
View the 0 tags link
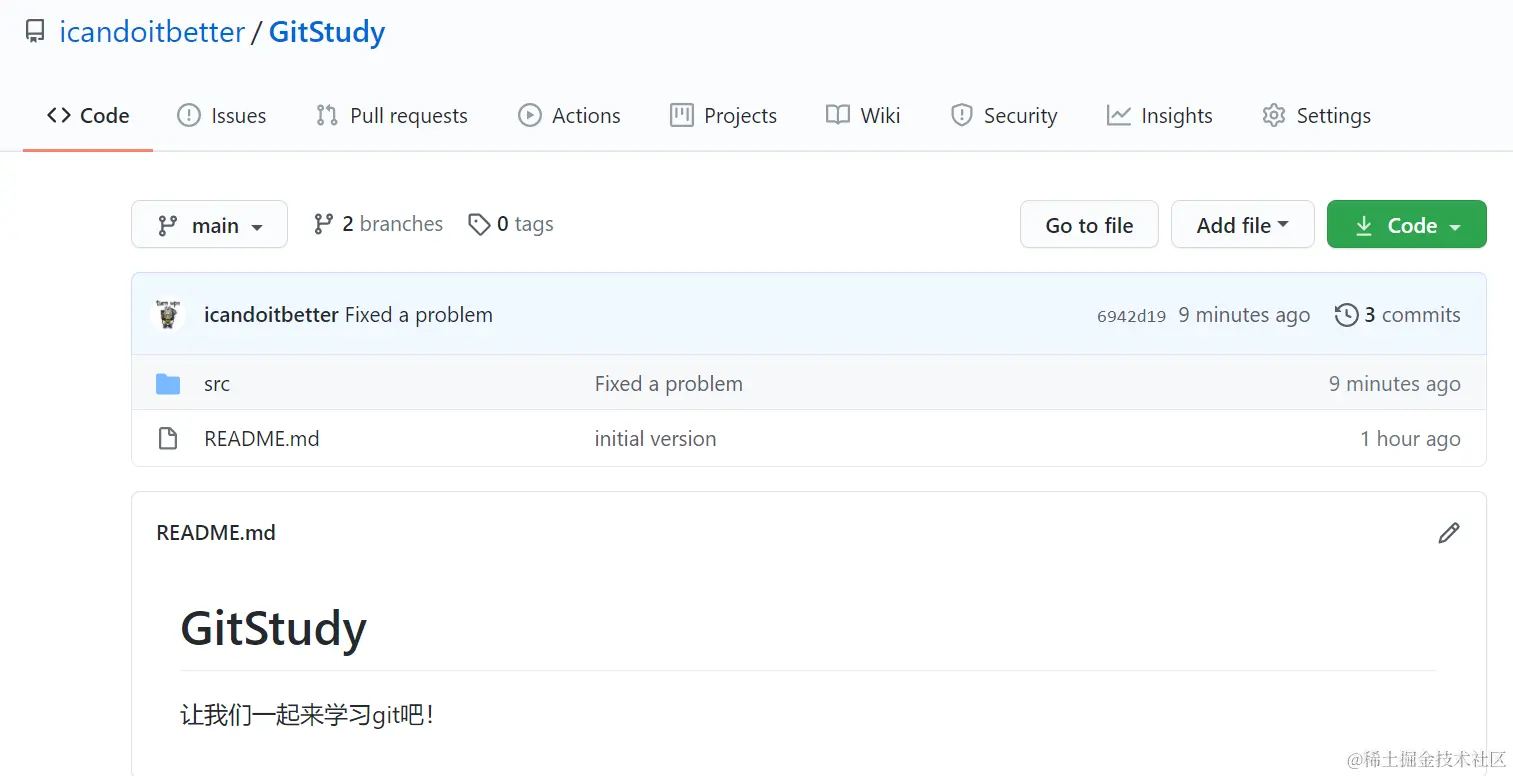point(511,224)
